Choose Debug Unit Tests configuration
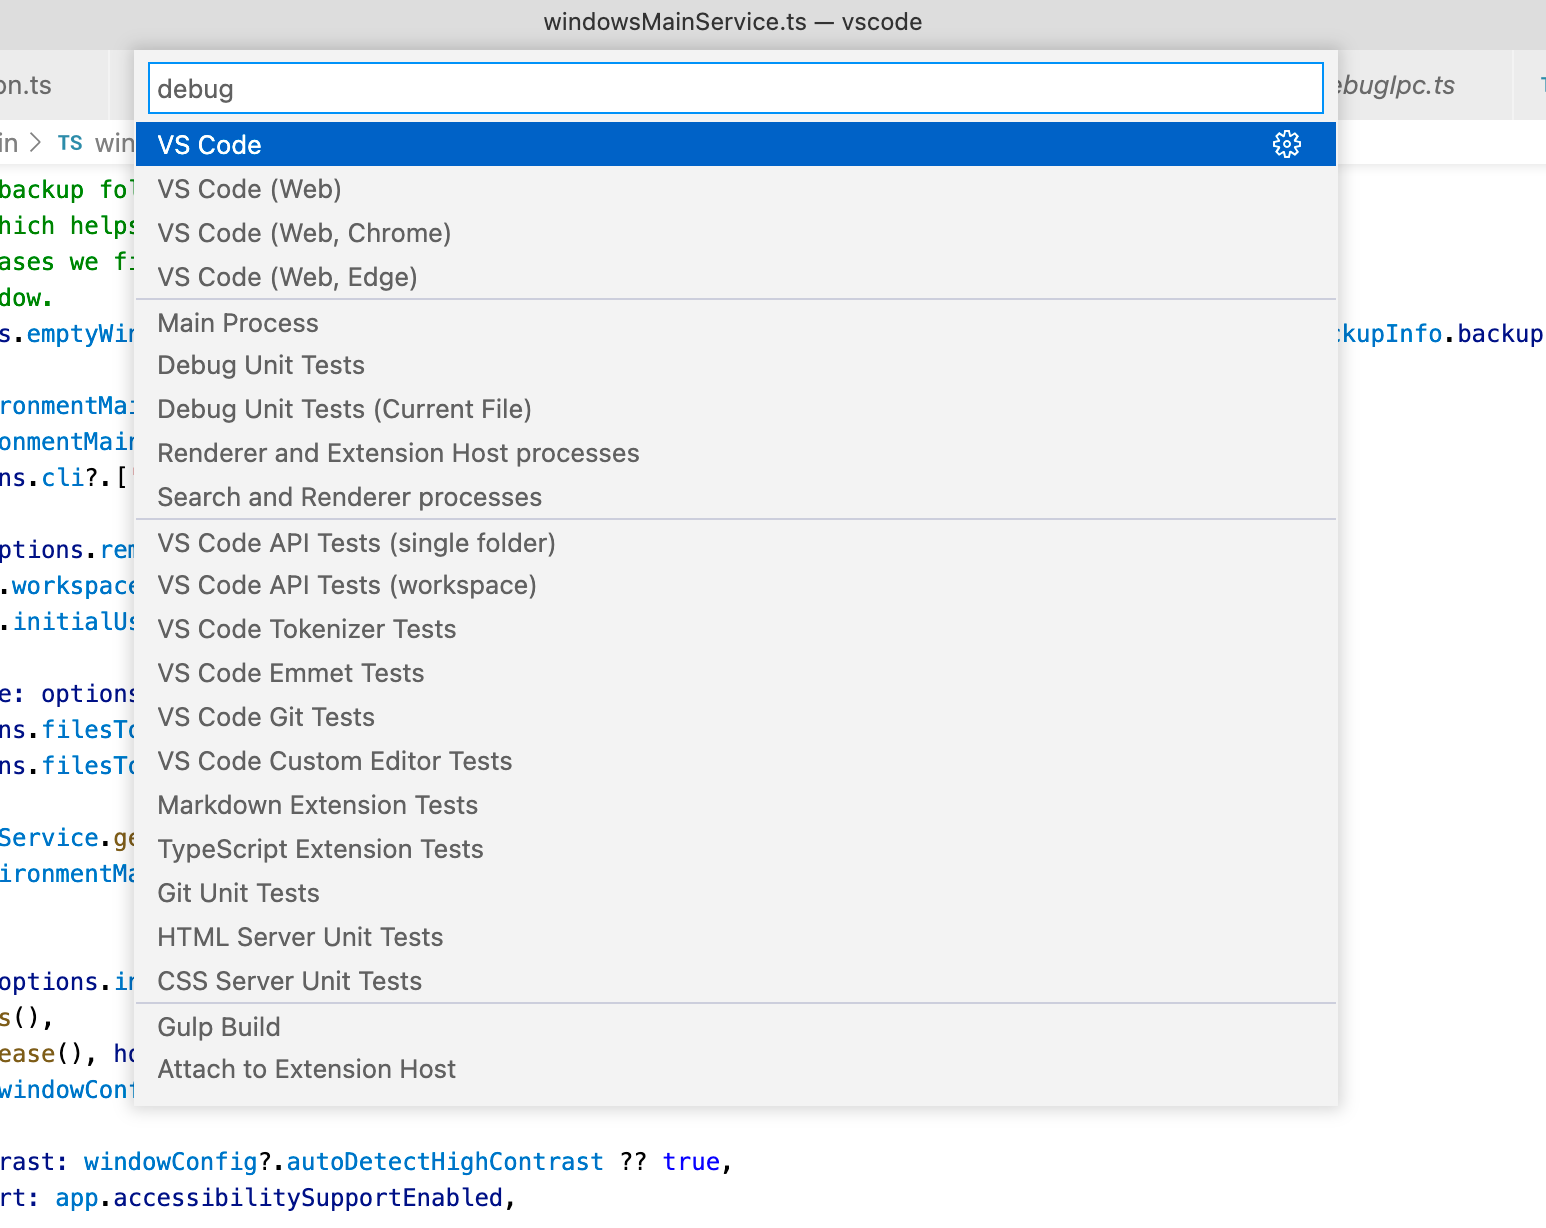Image resolution: width=1546 pixels, height=1228 pixels. [260, 365]
